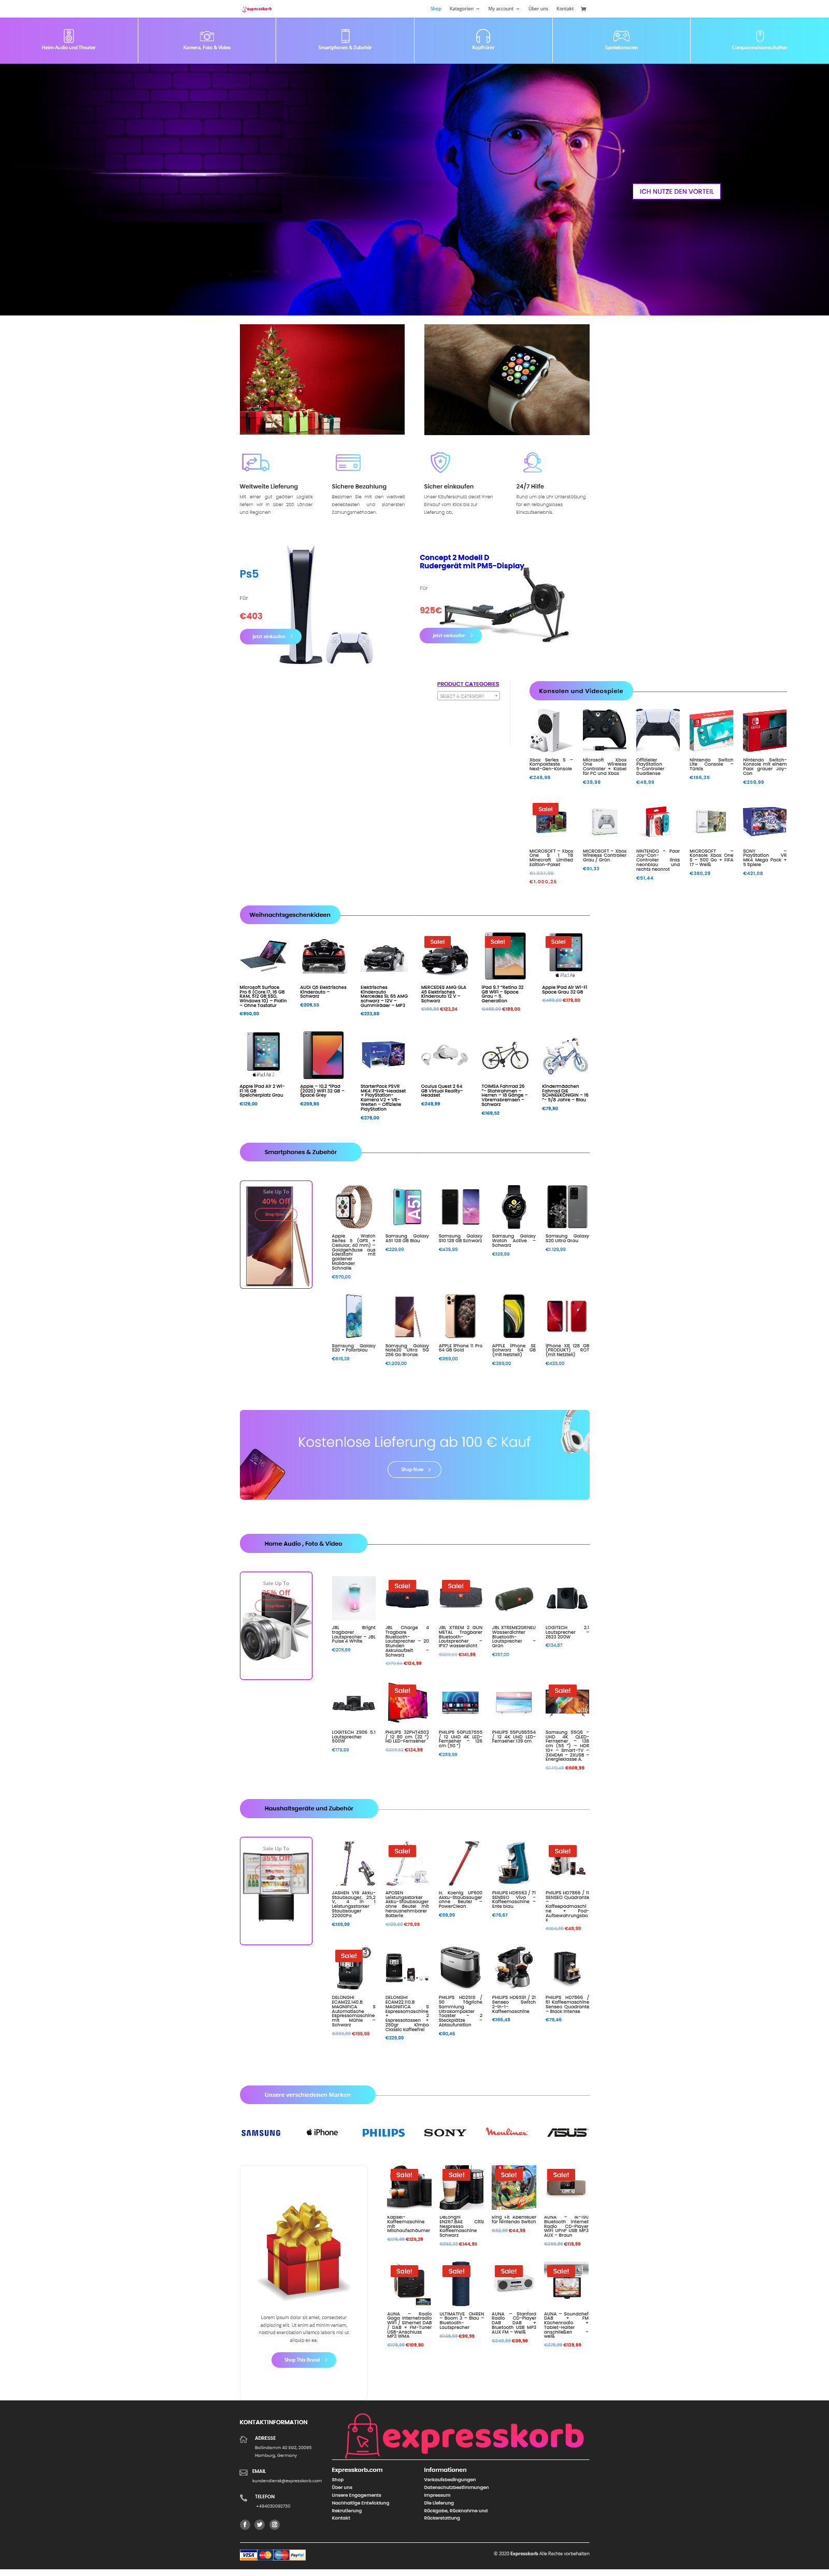Open the Twitter icon in the footer
Image resolution: width=829 pixels, height=2576 pixels.
pos(259,2524)
